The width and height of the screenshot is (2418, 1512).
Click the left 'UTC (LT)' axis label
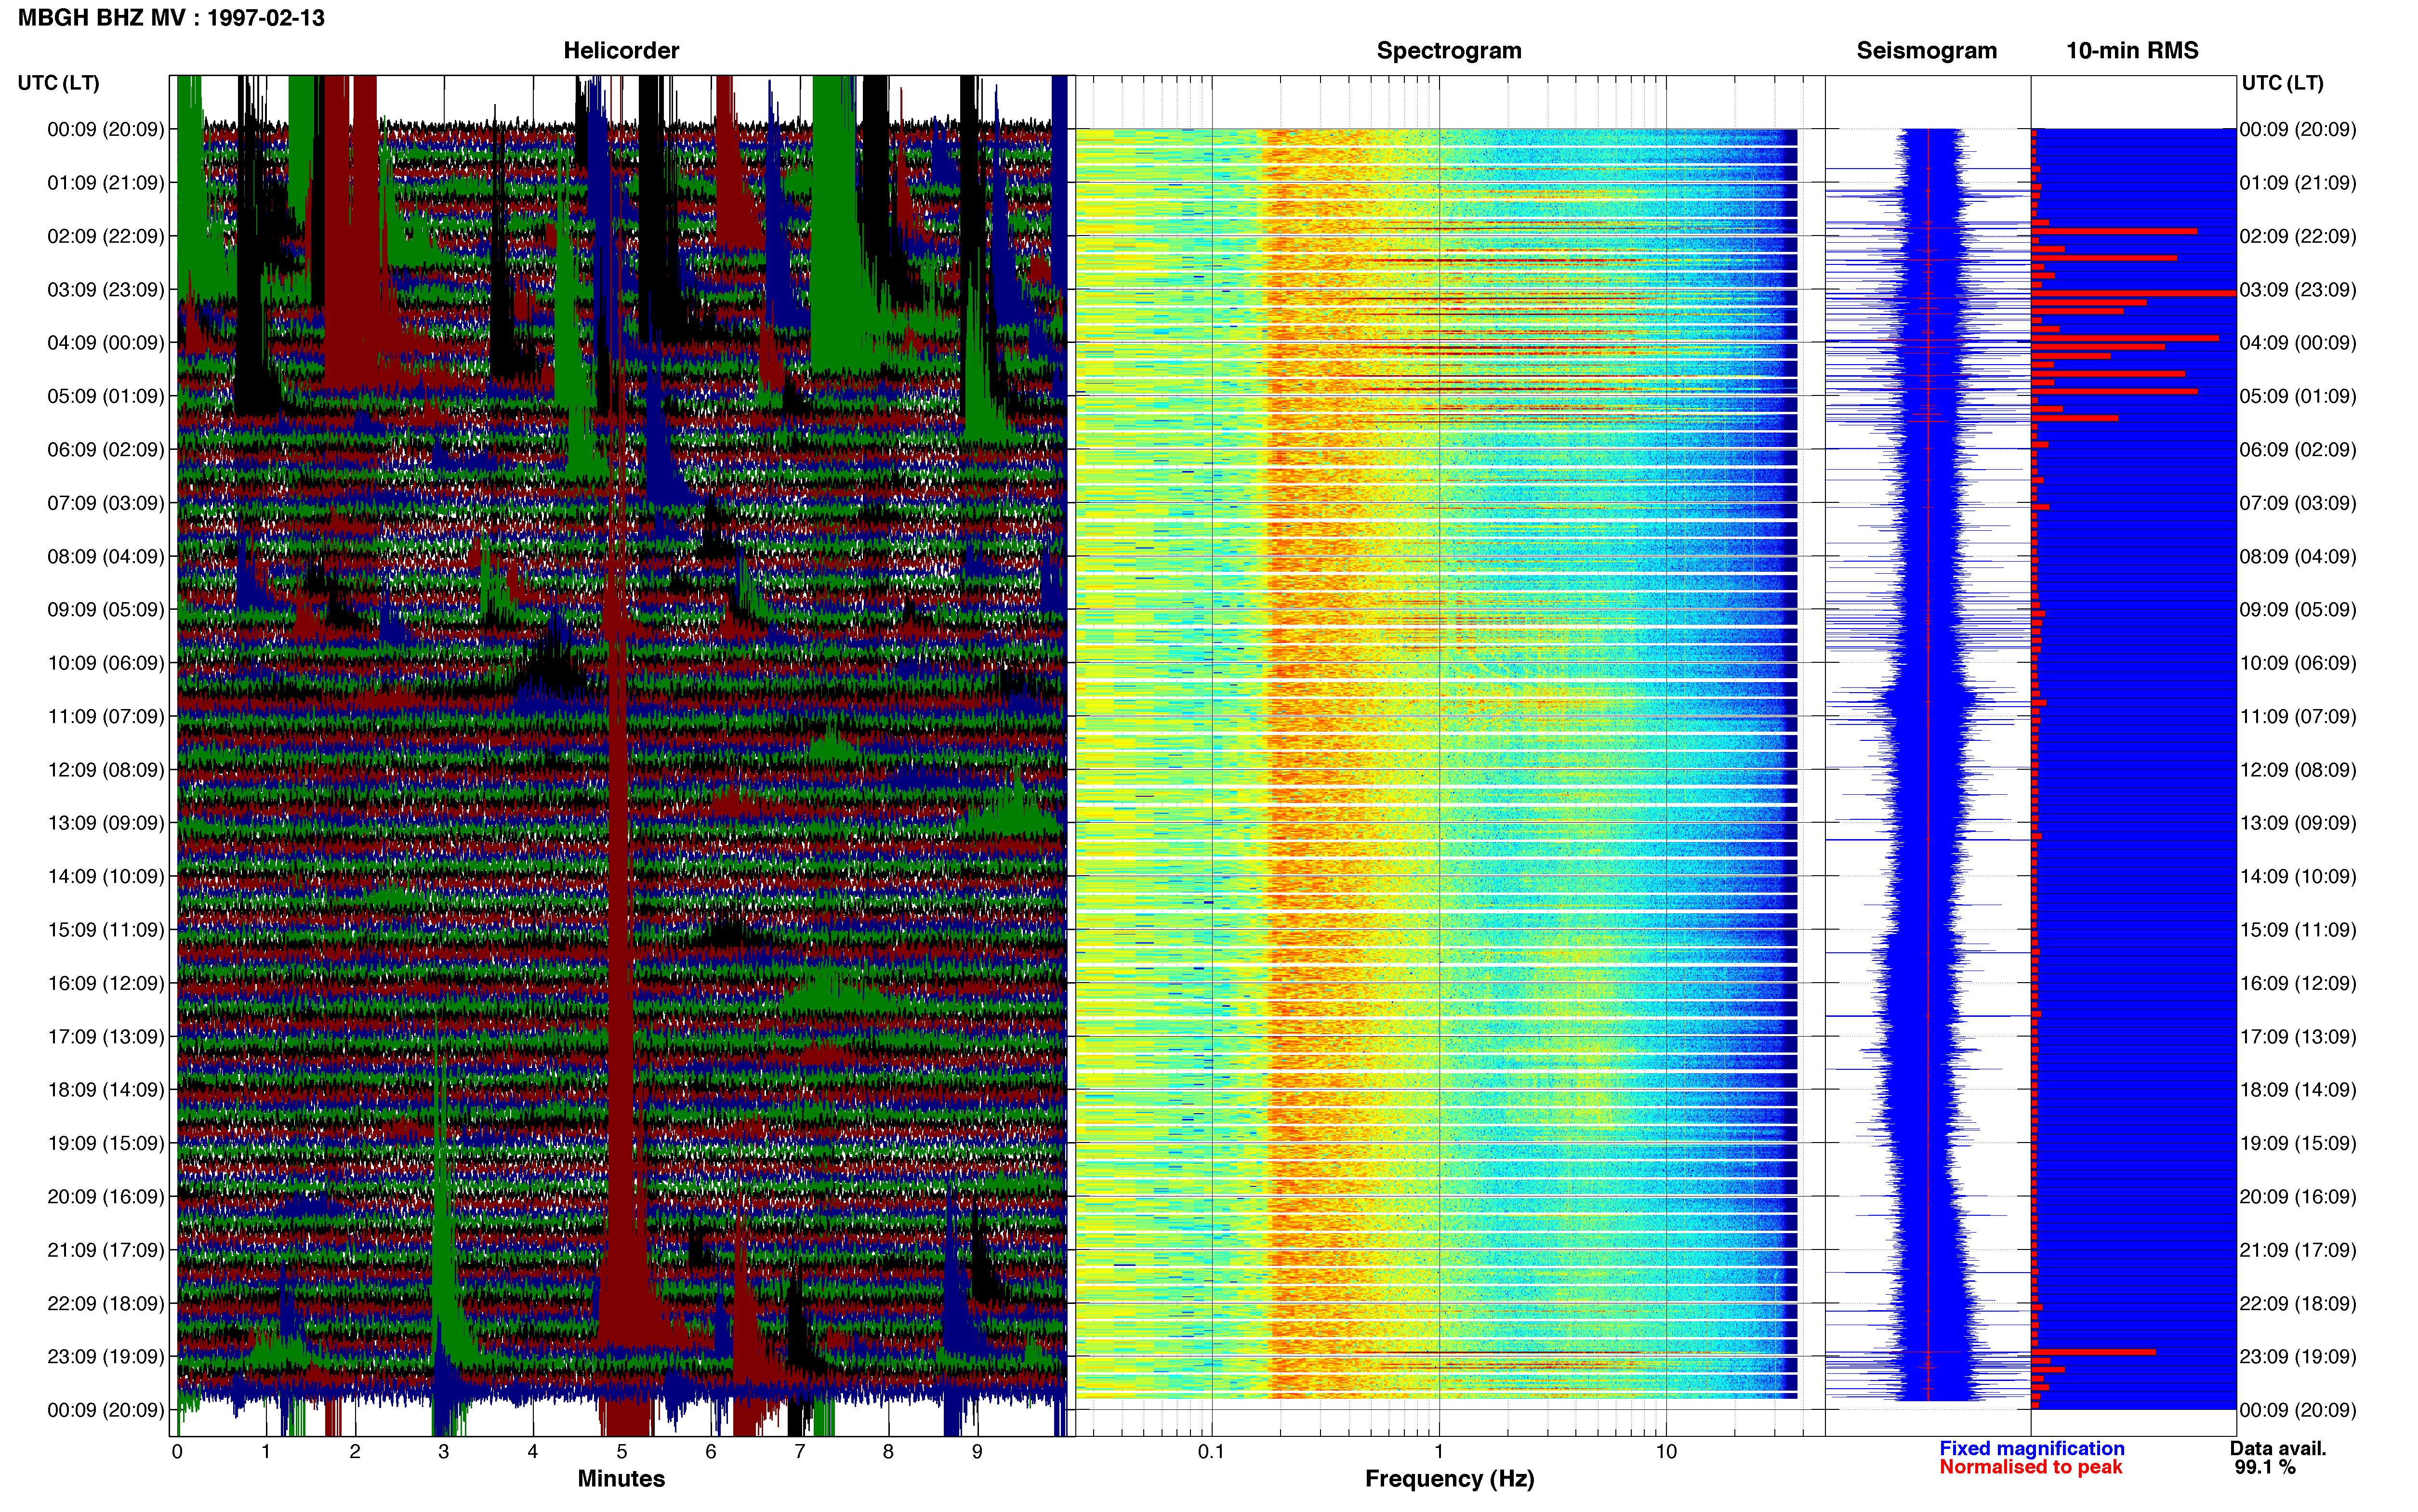[x=58, y=83]
